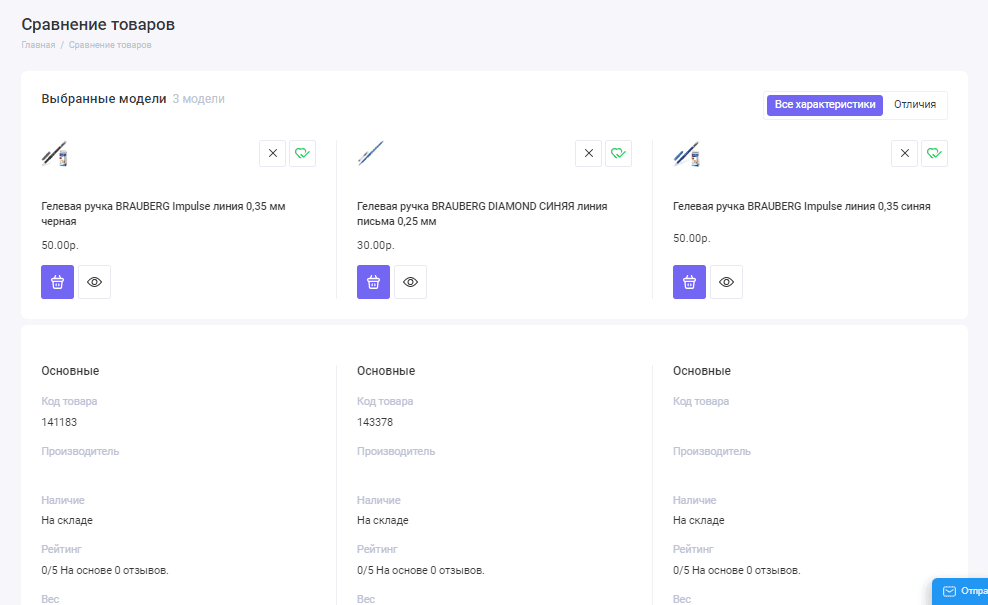Click green heart icon for blue Impulse pen
This screenshot has width=988, height=605.
(x=934, y=153)
